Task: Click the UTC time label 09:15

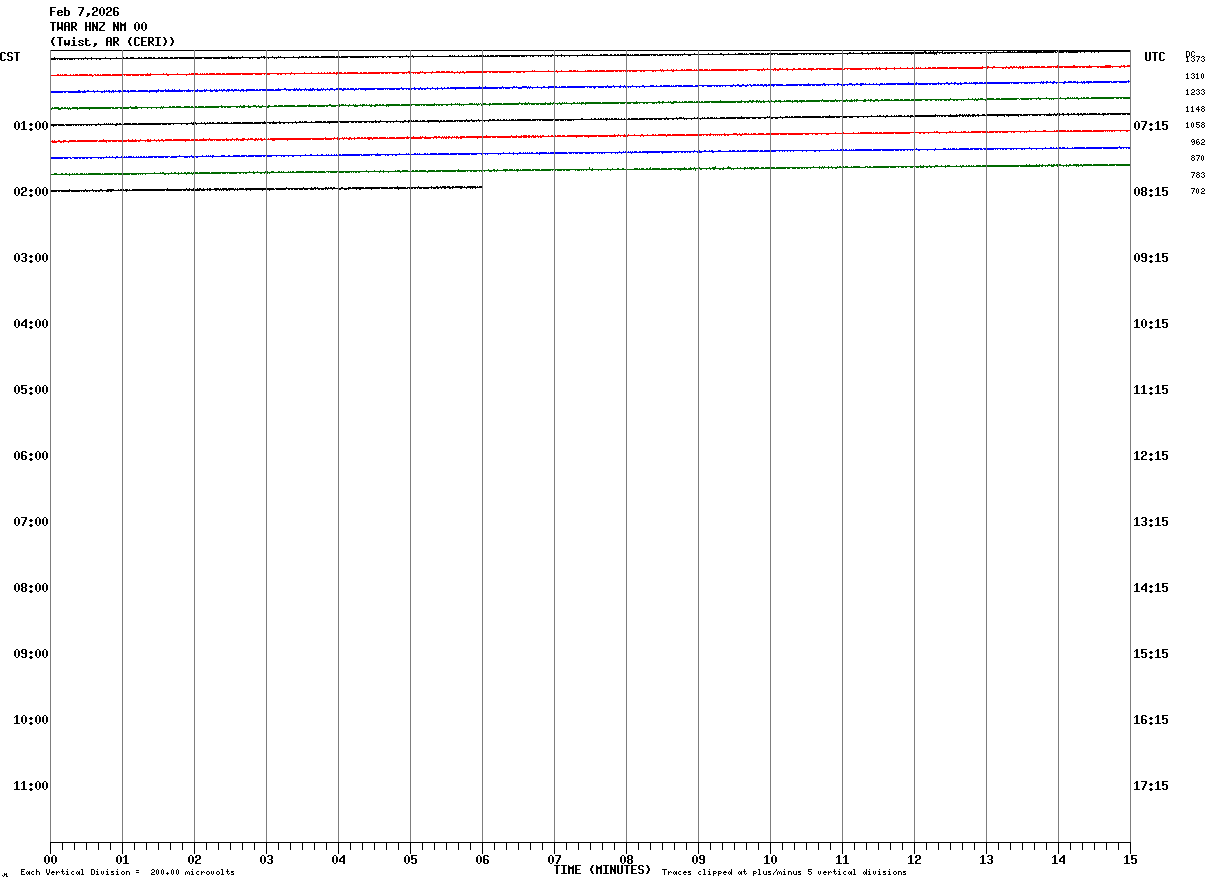Action: (x=1151, y=257)
